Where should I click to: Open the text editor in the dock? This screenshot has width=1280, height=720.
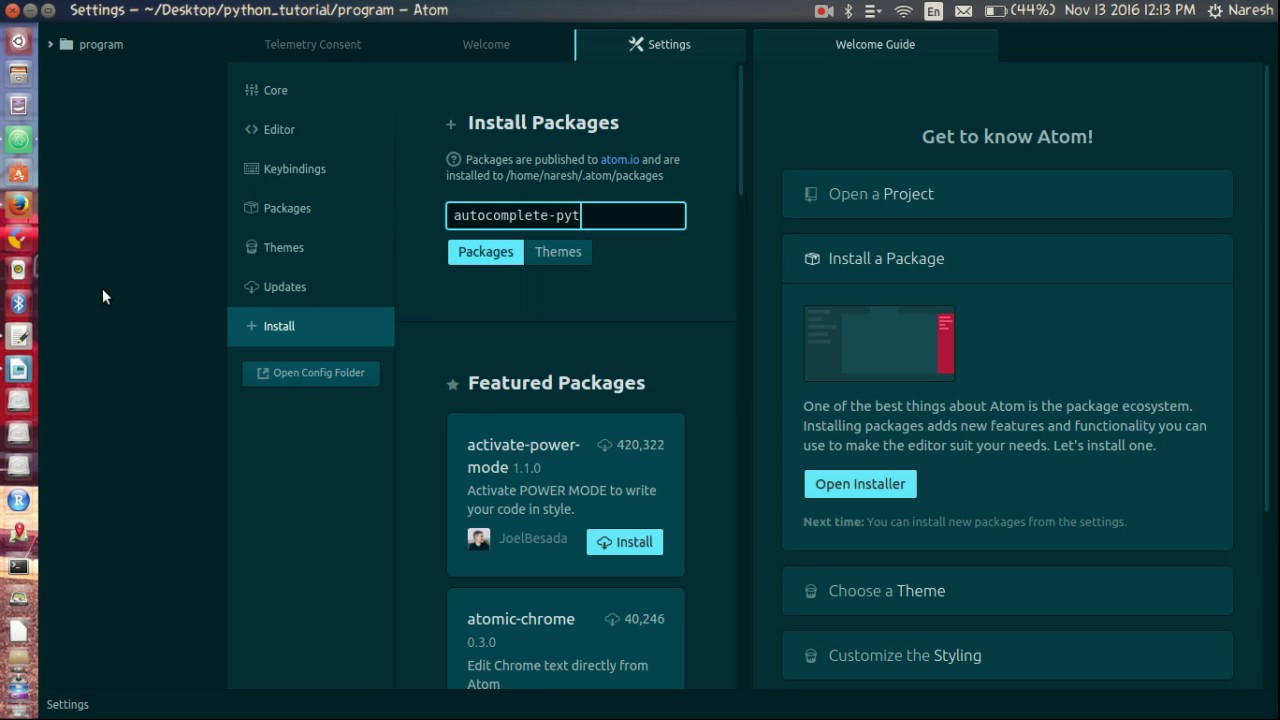(19, 336)
